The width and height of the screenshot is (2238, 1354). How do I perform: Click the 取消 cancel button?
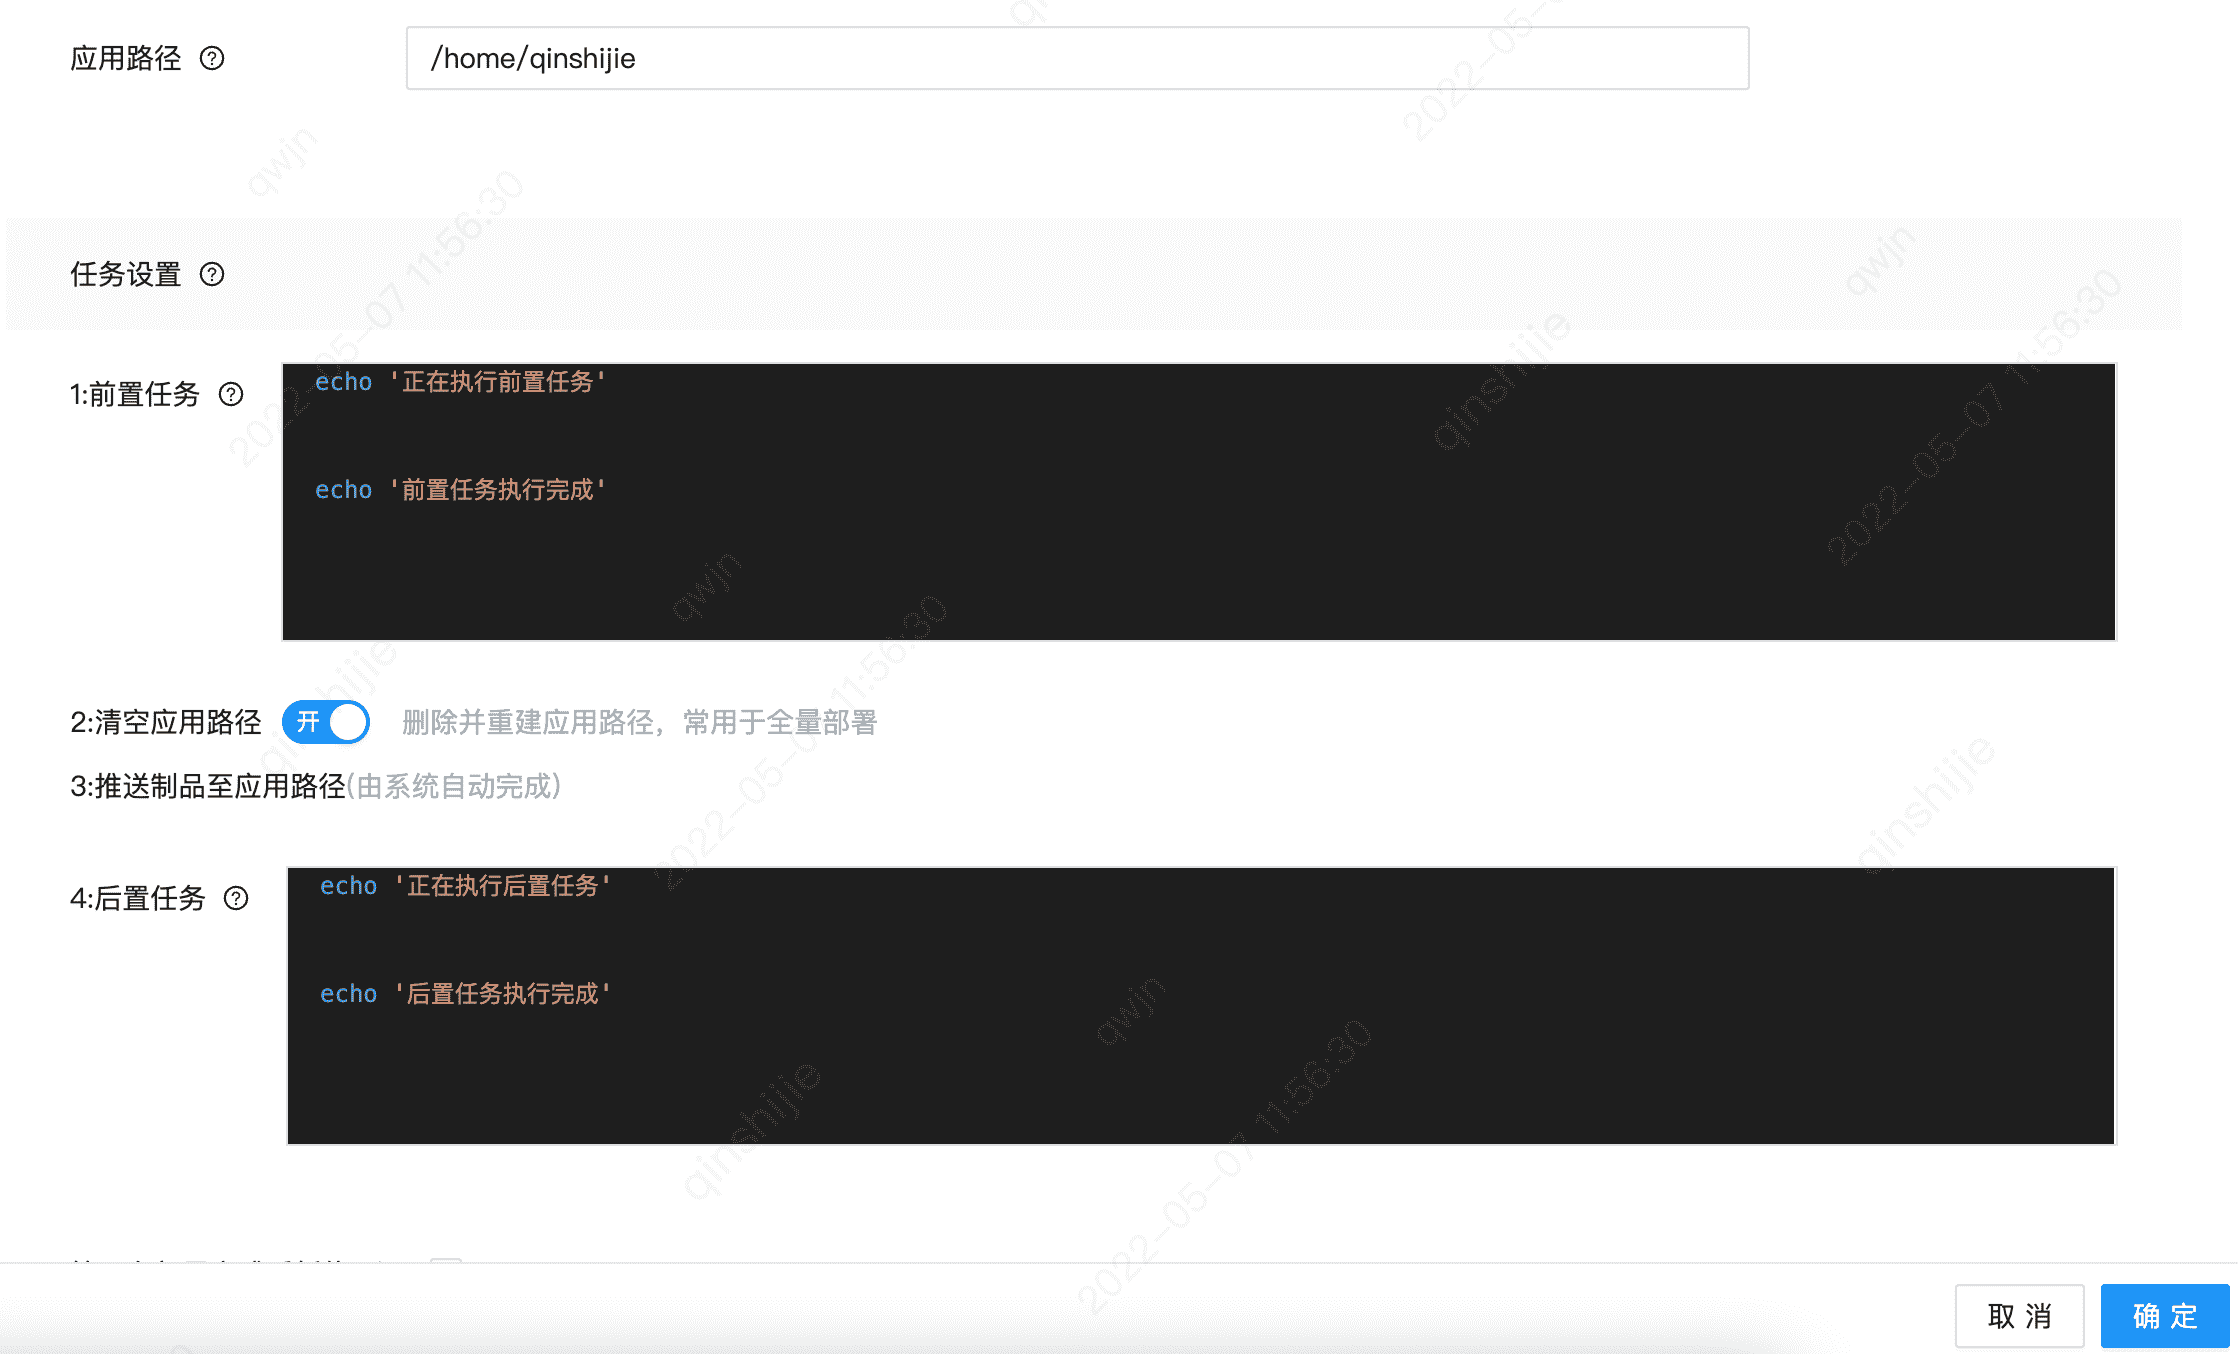2019,1315
